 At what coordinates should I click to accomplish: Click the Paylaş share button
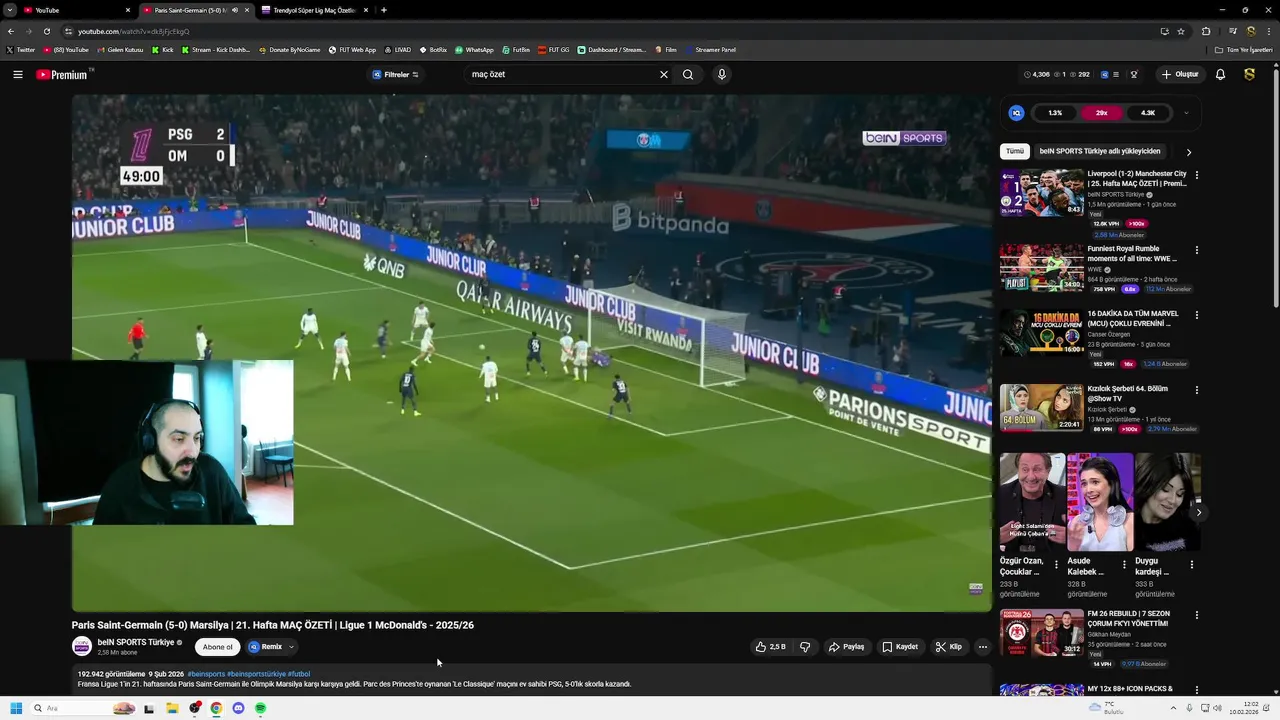pos(846,647)
